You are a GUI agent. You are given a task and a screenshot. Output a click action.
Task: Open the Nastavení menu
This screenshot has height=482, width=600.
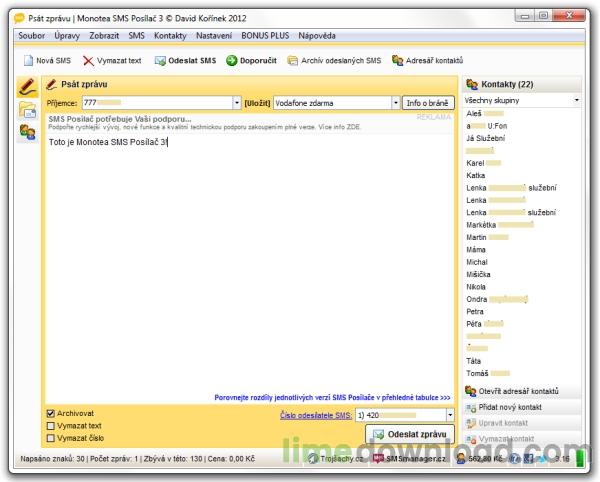coord(214,36)
